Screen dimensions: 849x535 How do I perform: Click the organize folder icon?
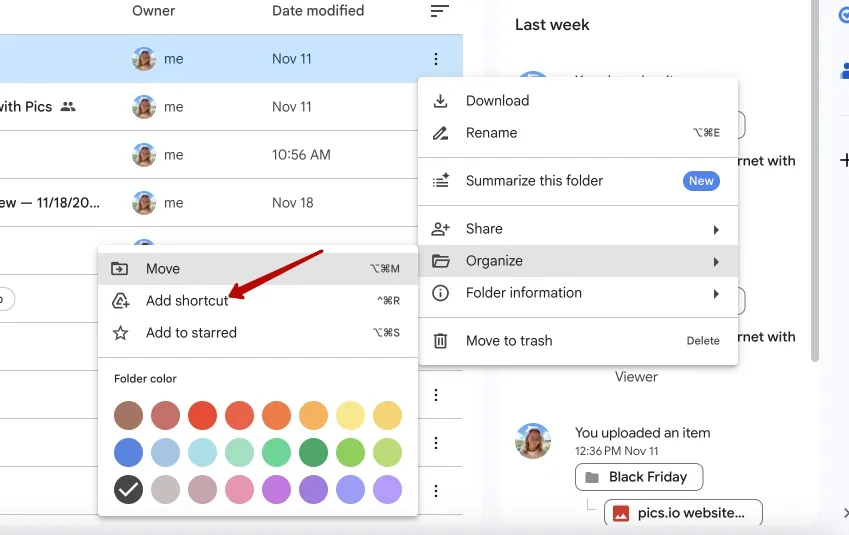pos(440,261)
